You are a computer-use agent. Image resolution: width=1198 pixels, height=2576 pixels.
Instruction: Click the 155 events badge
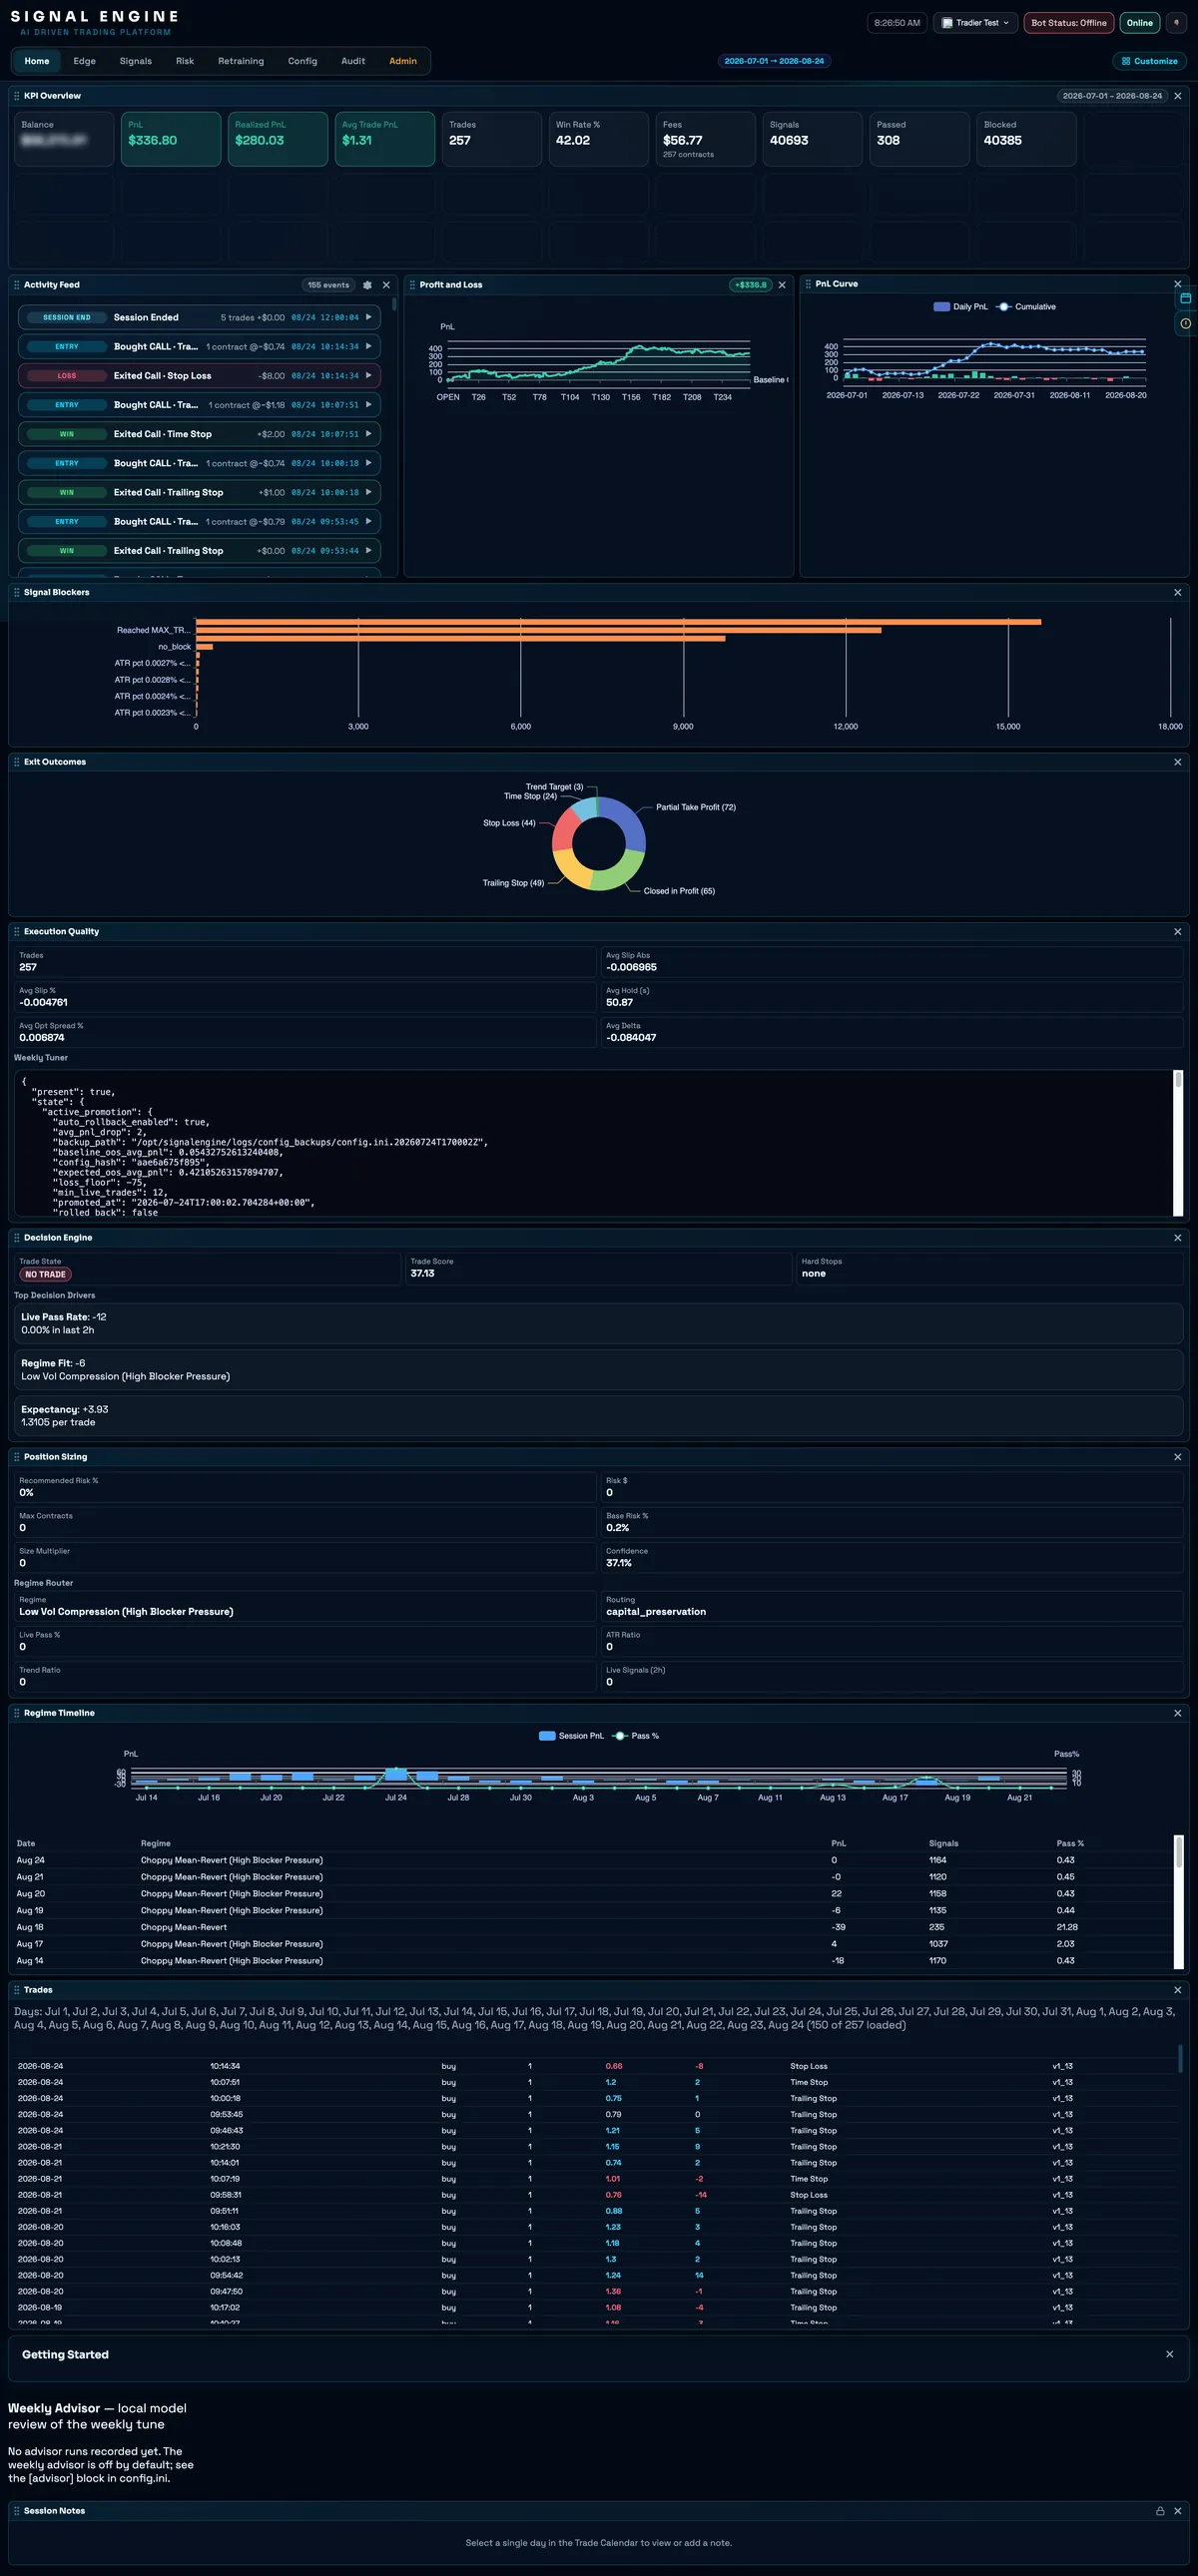pyautogui.click(x=328, y=285)
